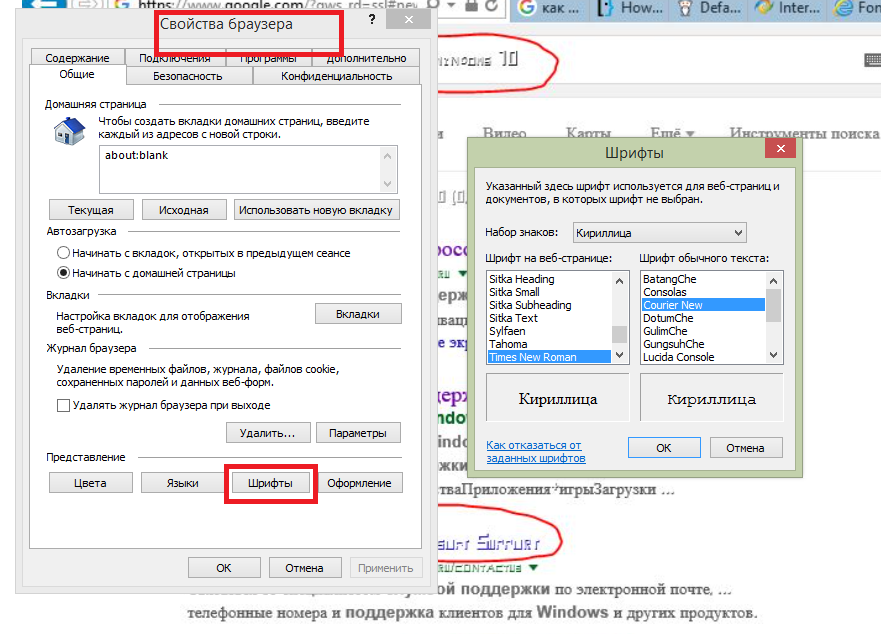Switch to the Безопасность tab

click(188, 76)
